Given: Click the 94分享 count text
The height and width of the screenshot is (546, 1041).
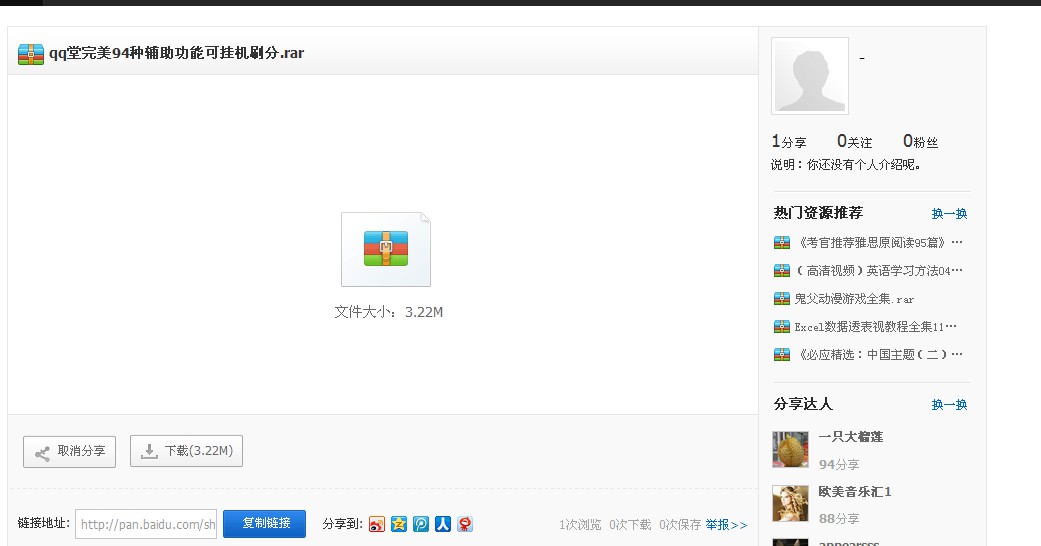Looking at the screenshot, I should click(839, 464).
